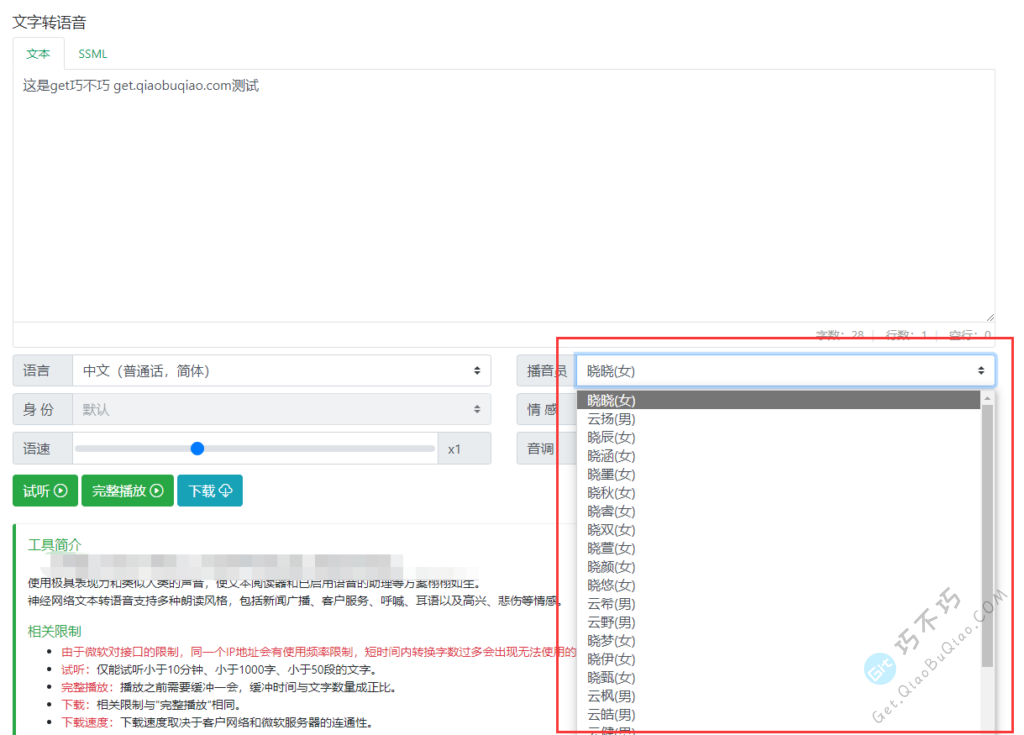
Task: Expand the 身份 role dropdown
Action: [x=281, y=409]
